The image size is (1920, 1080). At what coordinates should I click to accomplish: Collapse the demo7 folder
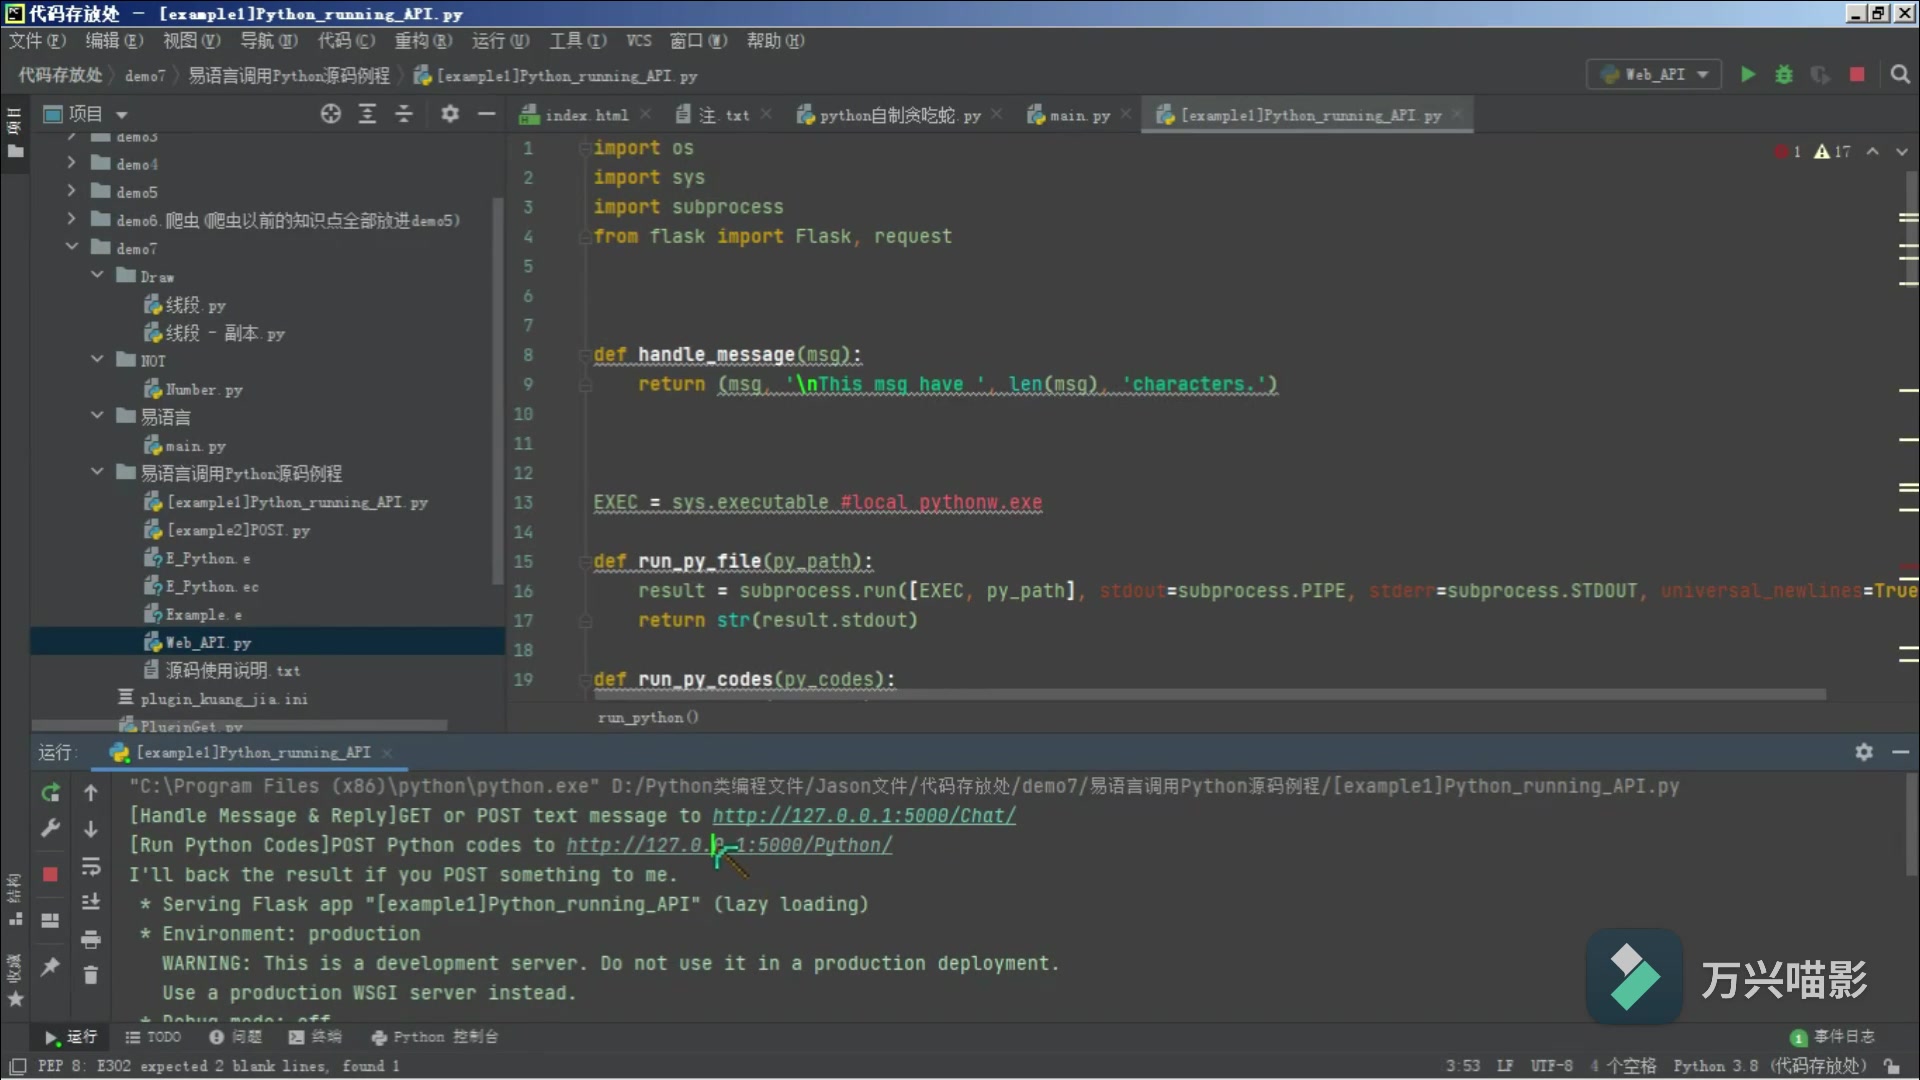tap(71, 247)
